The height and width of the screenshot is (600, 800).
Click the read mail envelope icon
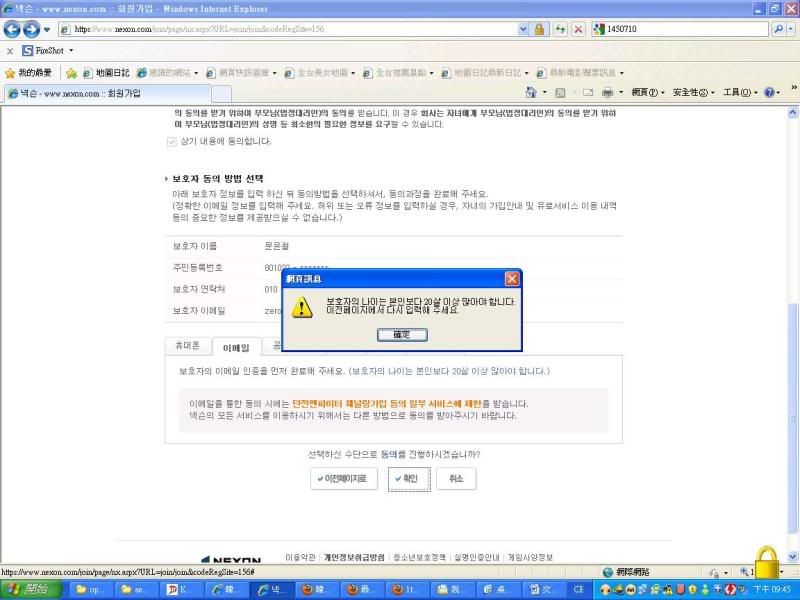[588, 93]
